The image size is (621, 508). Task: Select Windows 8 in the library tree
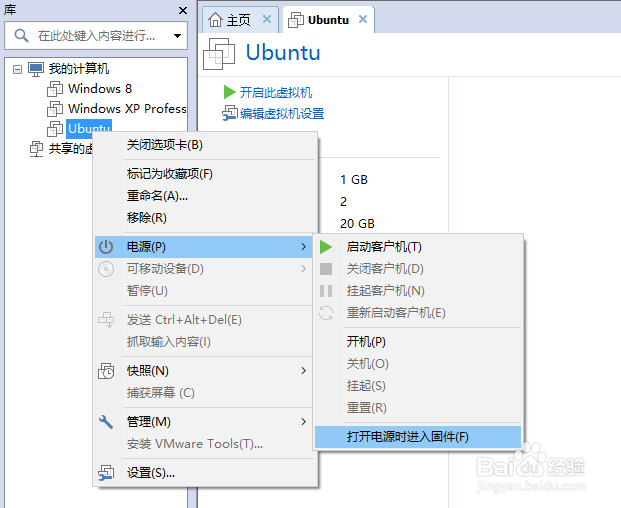click(x=100, y=89)
